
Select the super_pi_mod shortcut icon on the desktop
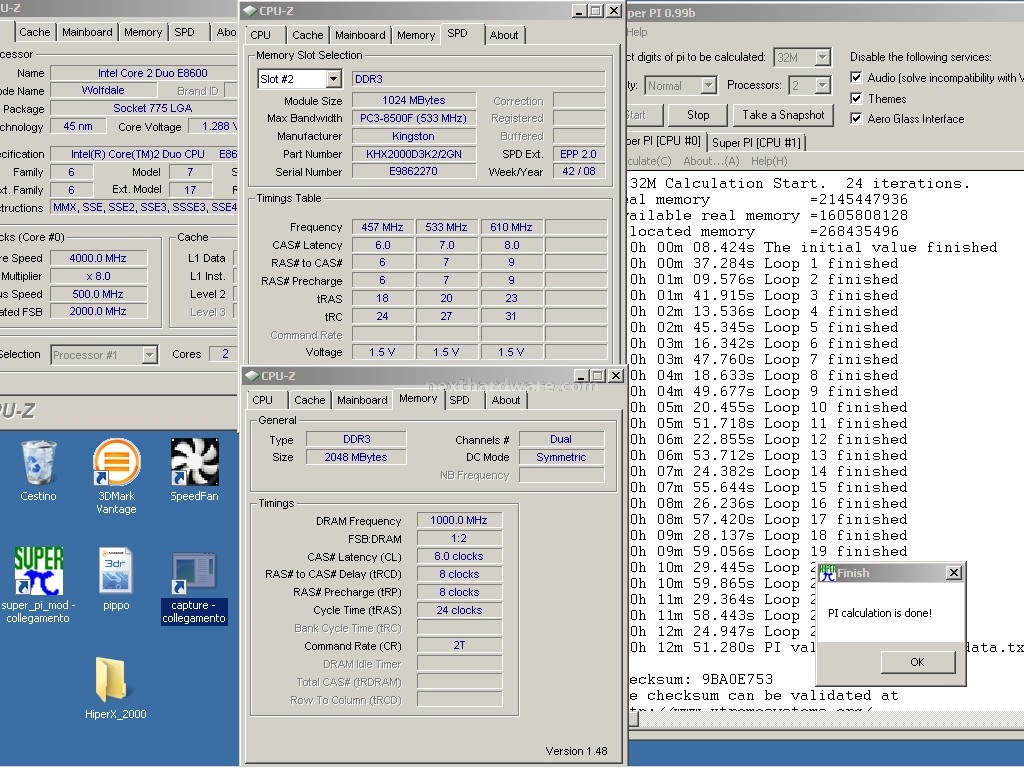38,571
